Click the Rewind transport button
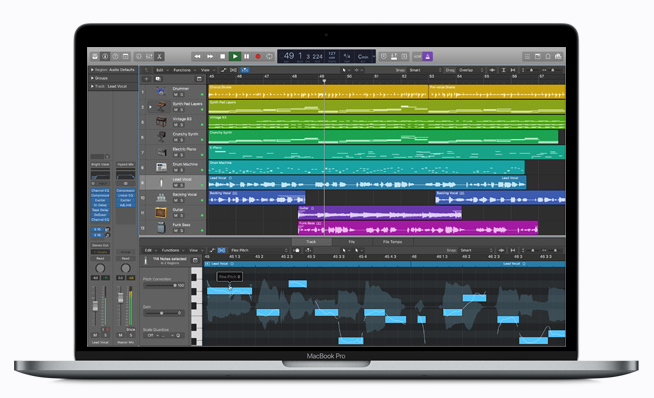The image size is (654, 398). [x=197, y=56]
